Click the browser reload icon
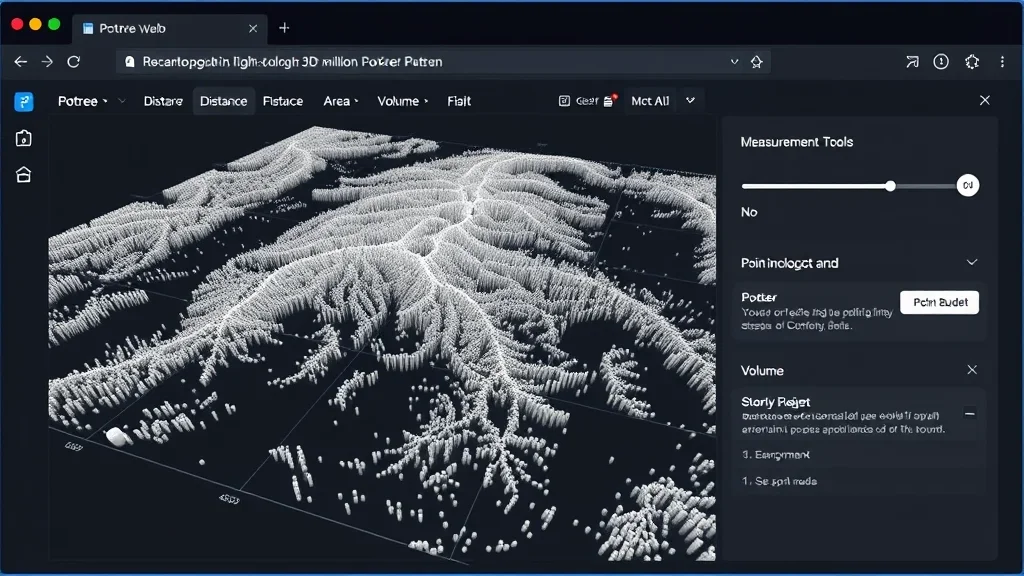The width and height of the screenshot is (1024, 576). point(73,61)
